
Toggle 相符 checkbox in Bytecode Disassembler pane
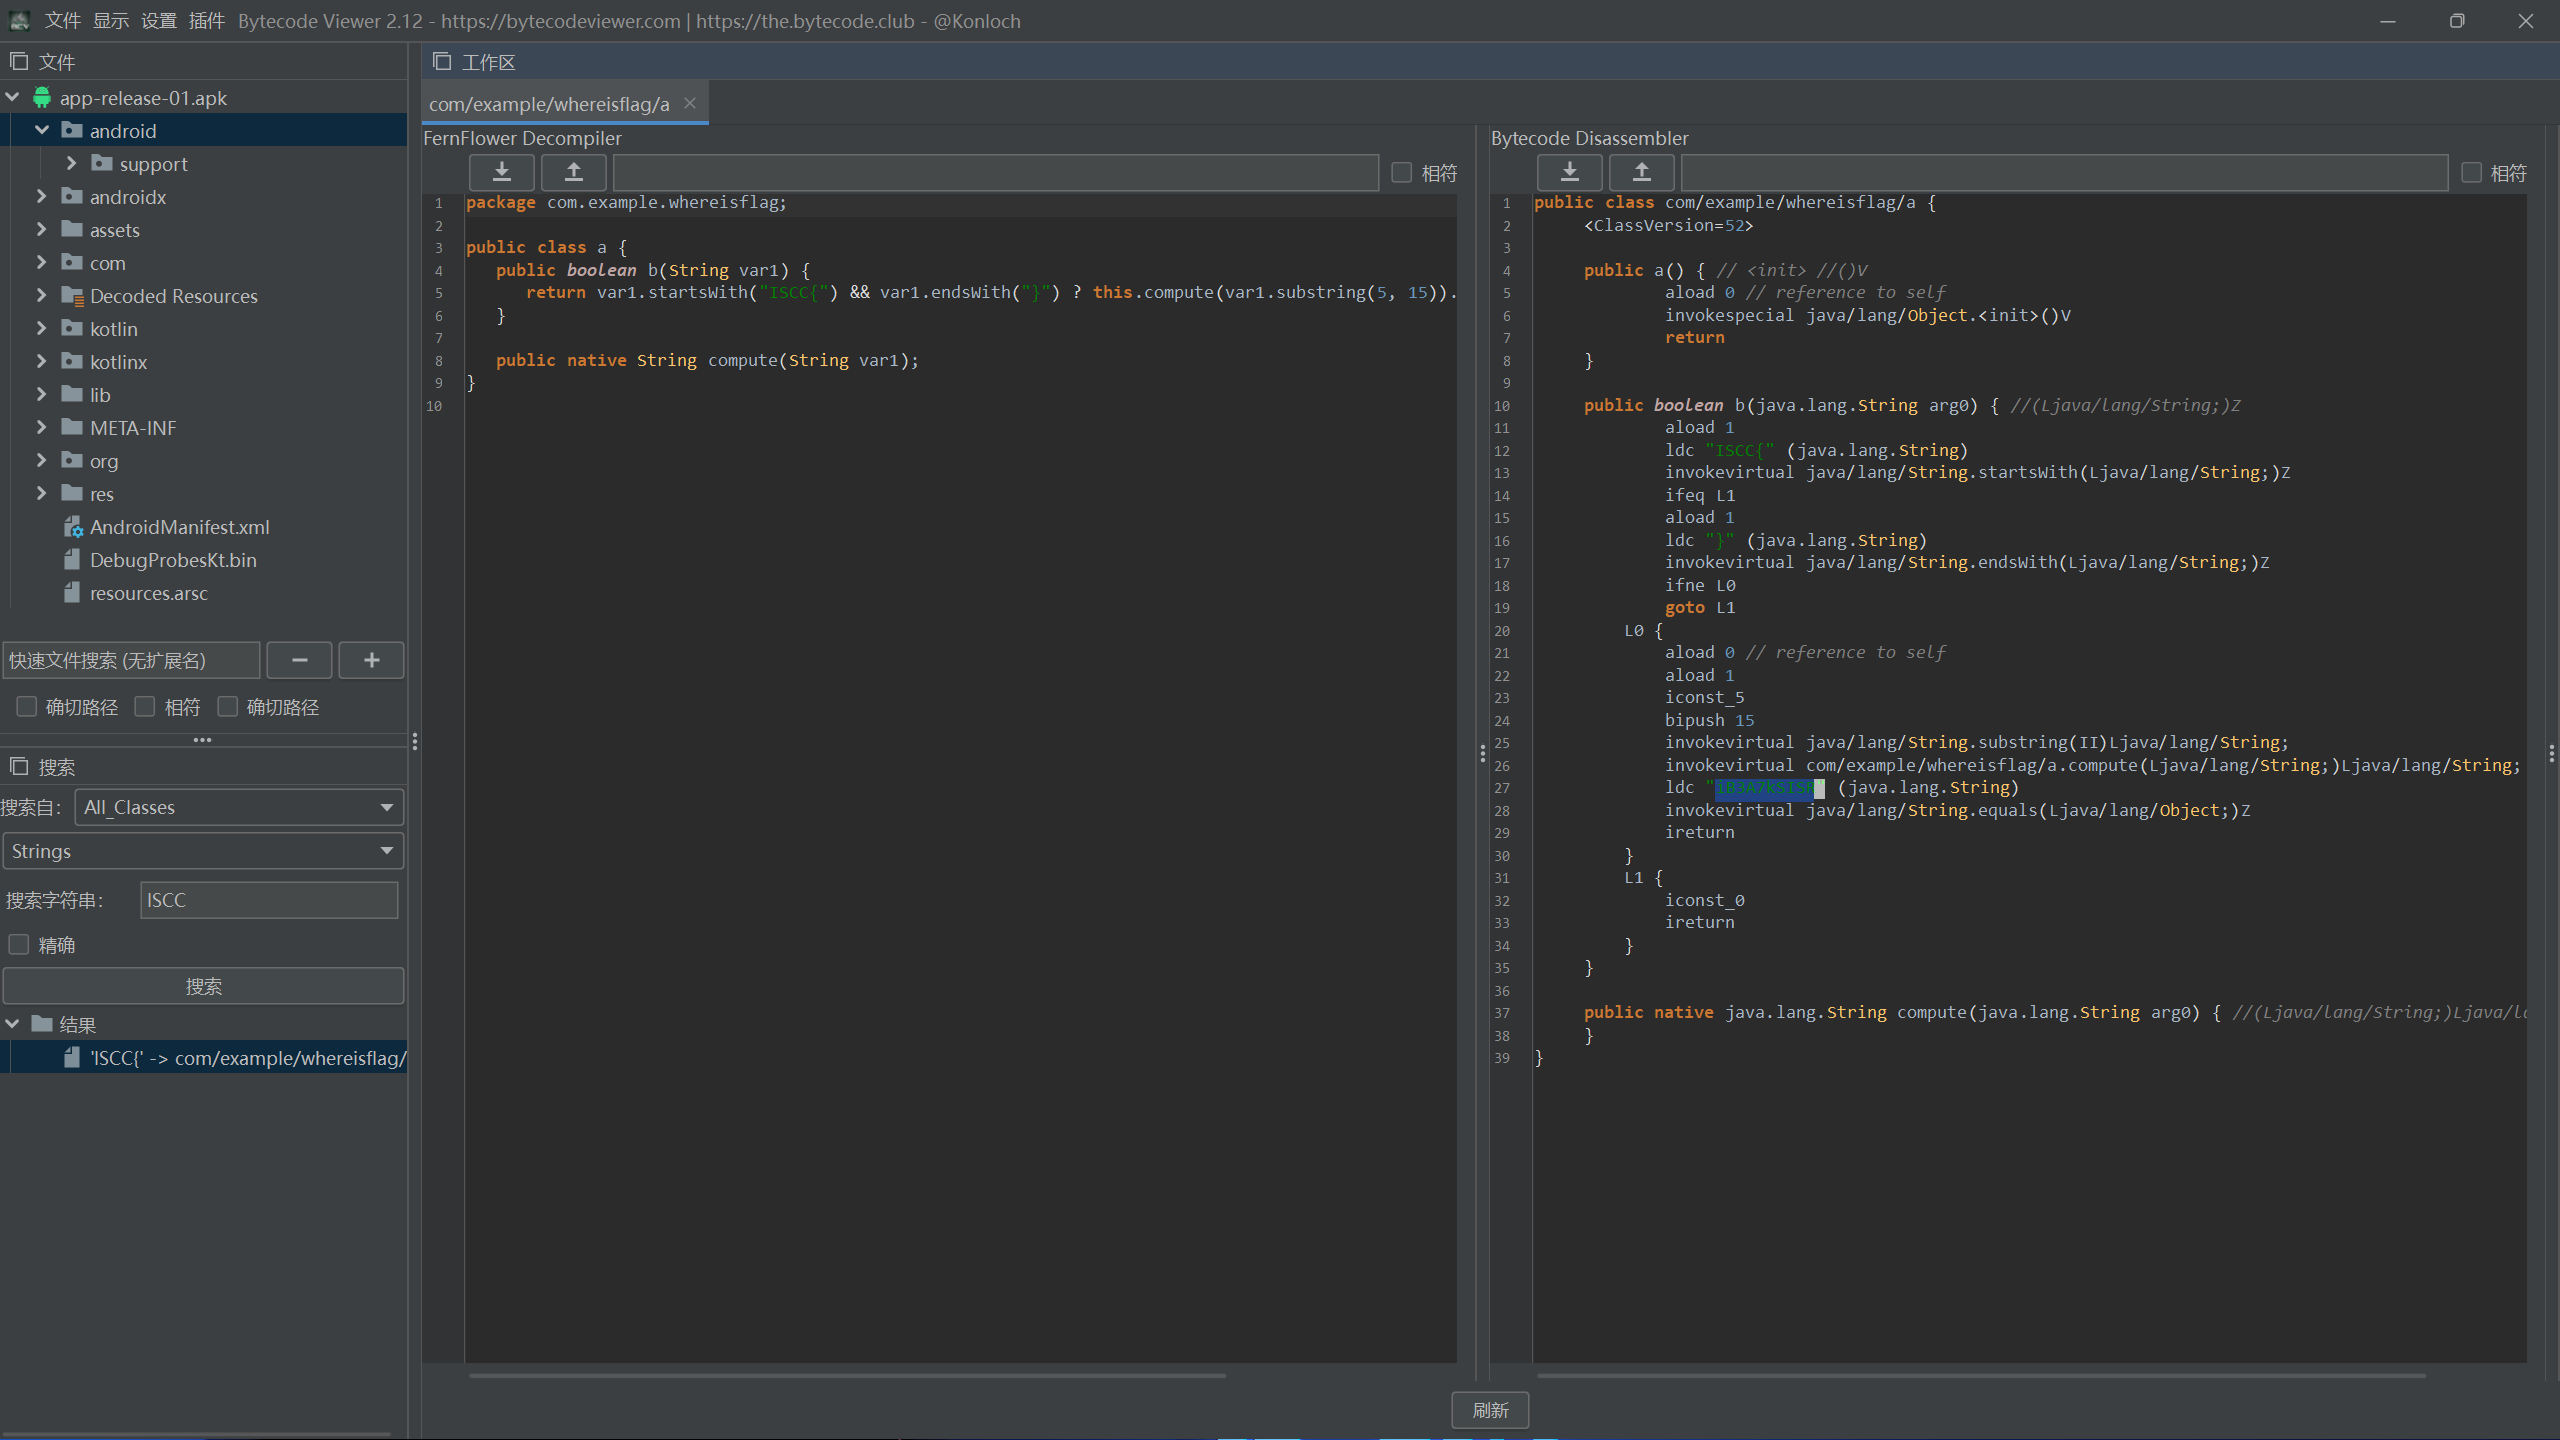[x=2471, y=173]
